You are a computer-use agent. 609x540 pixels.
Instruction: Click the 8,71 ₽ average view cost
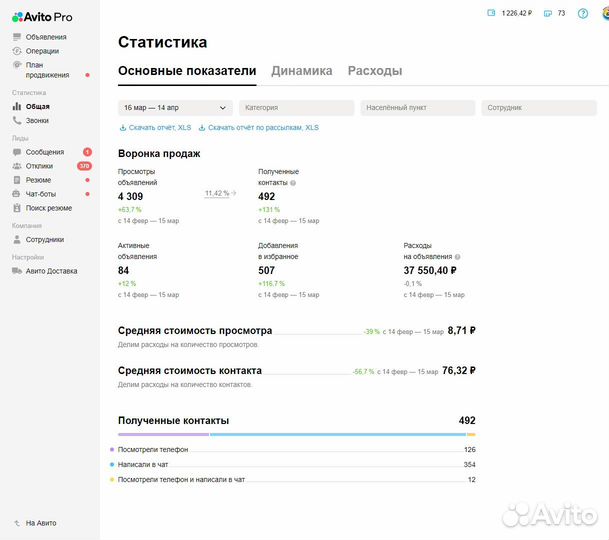pos(461,331)
